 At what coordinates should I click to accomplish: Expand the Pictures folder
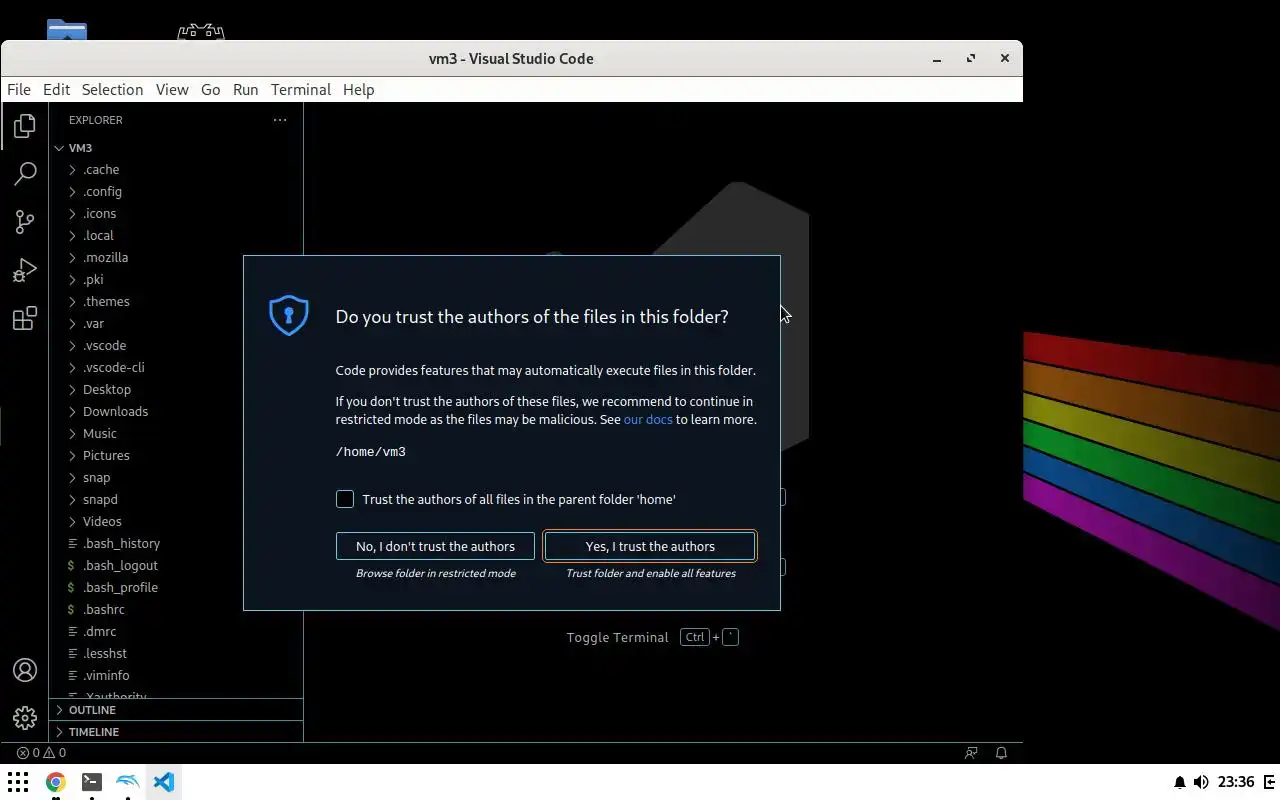[x=176, y=456]
